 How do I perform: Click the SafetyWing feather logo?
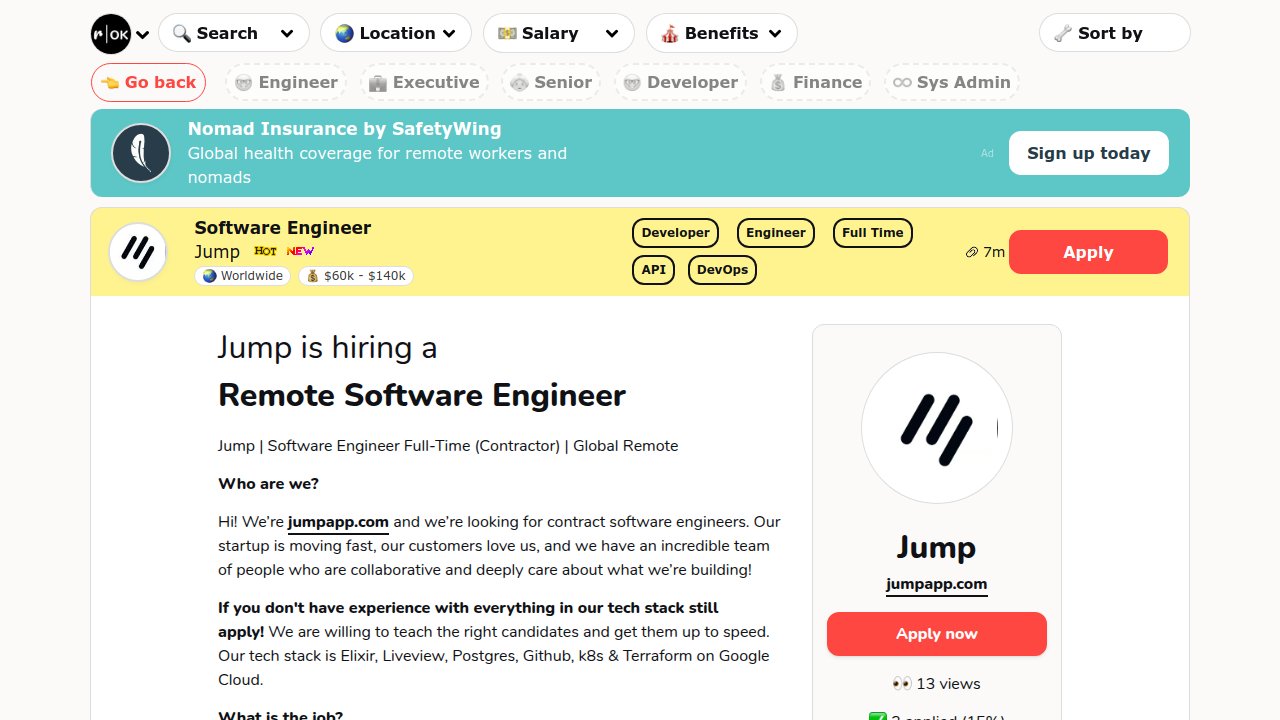141,153
